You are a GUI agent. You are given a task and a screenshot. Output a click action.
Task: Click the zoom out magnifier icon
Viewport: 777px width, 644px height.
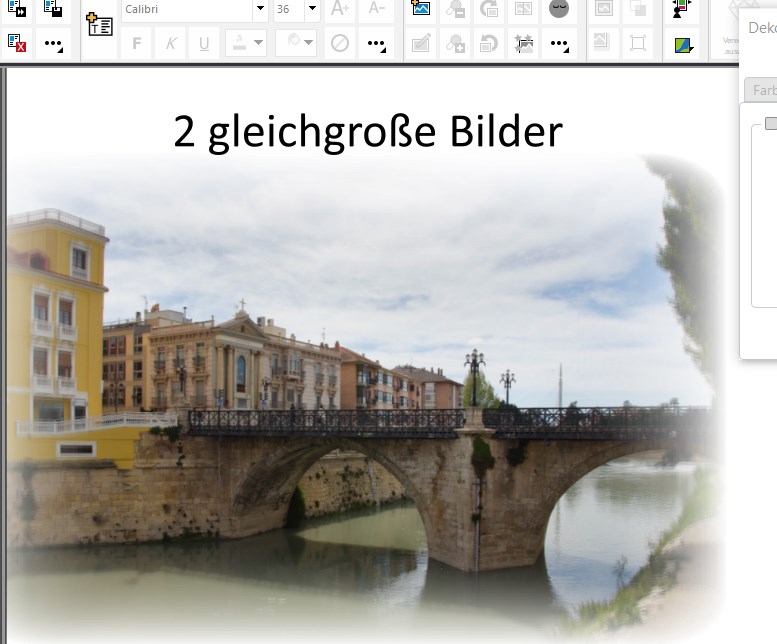point(455,9)
